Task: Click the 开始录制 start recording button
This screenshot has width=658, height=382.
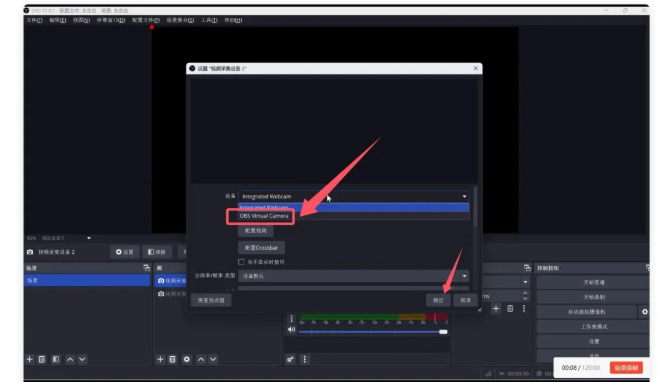Action: point(594,297)
